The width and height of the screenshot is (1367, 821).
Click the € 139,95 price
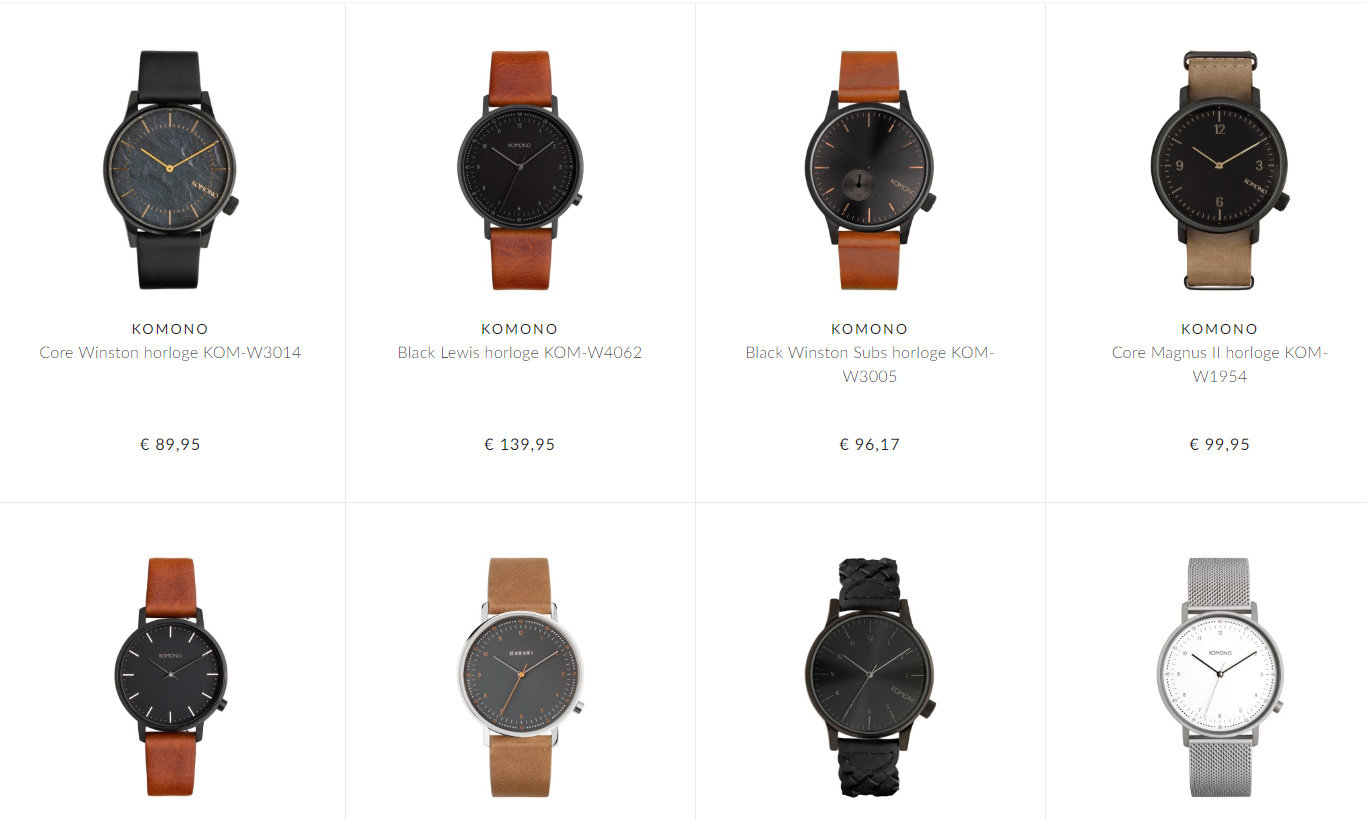[520, 444]
